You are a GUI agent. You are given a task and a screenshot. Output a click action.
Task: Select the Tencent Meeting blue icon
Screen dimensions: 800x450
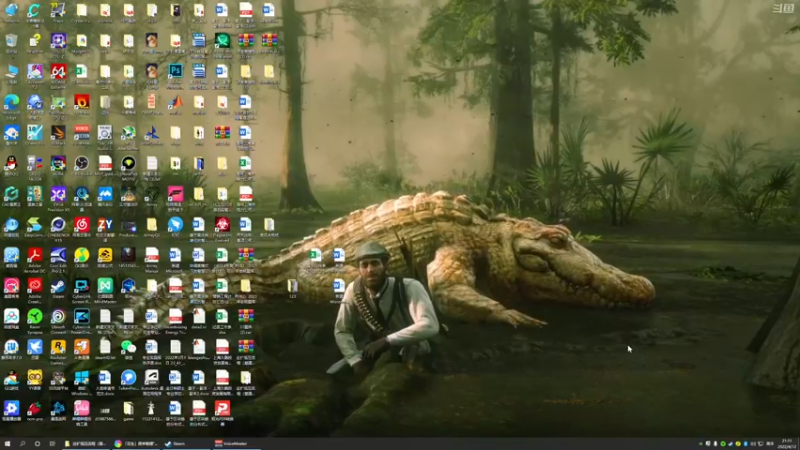(105, 197)
